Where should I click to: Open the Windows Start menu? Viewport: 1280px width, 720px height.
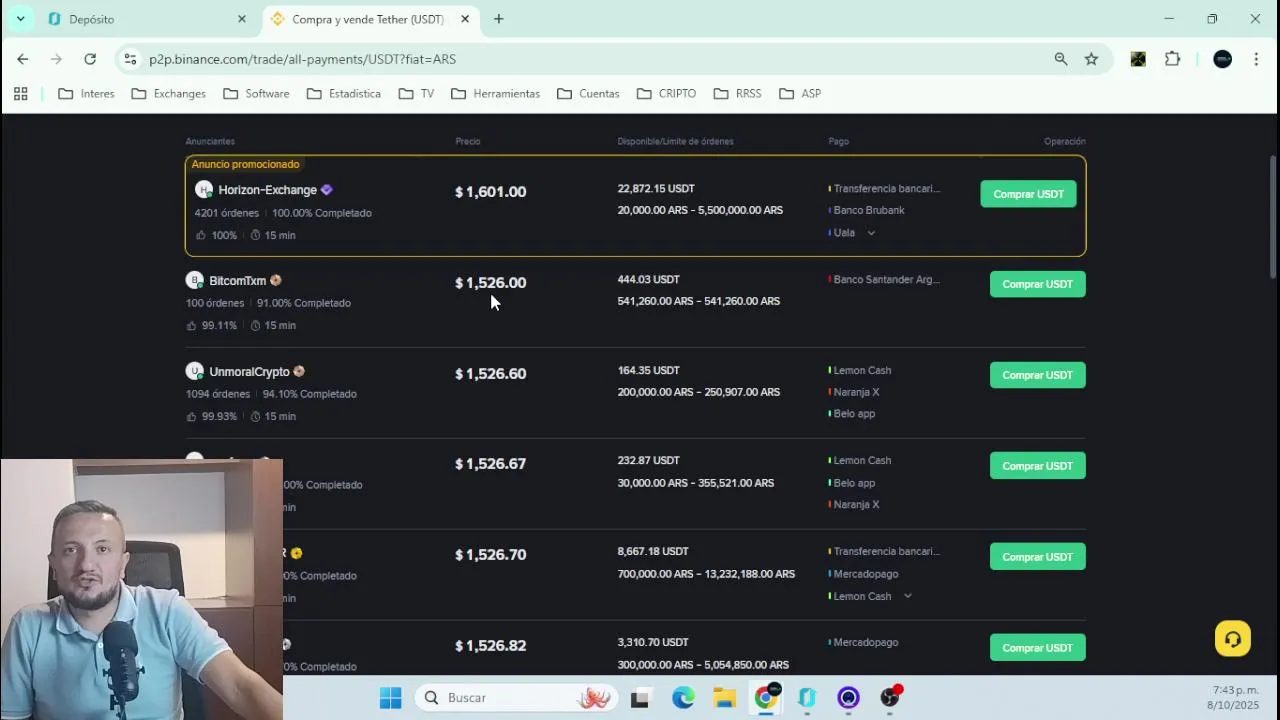pyautogui.click(x=390, y=698)
